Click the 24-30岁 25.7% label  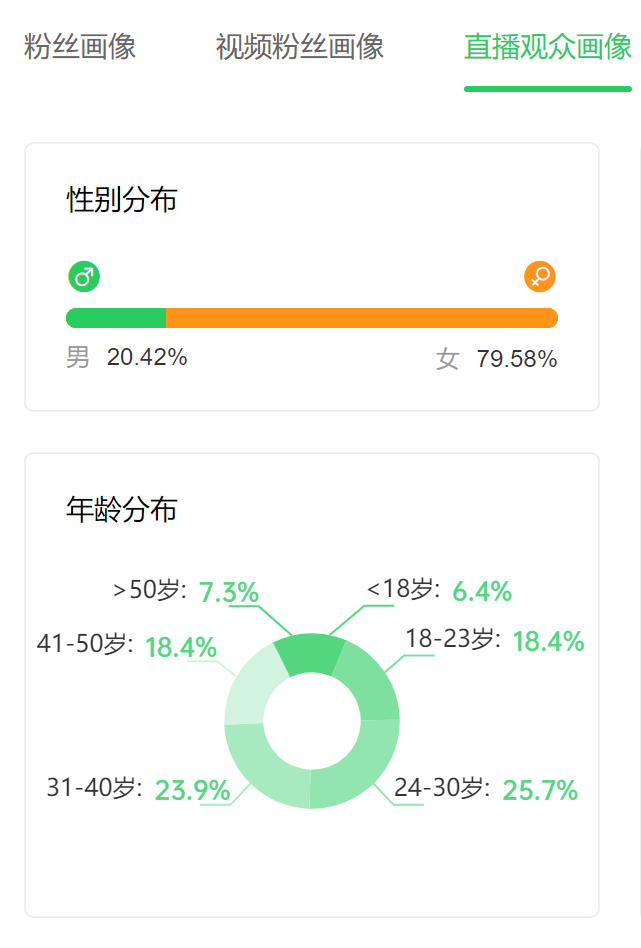pos(486,789)
